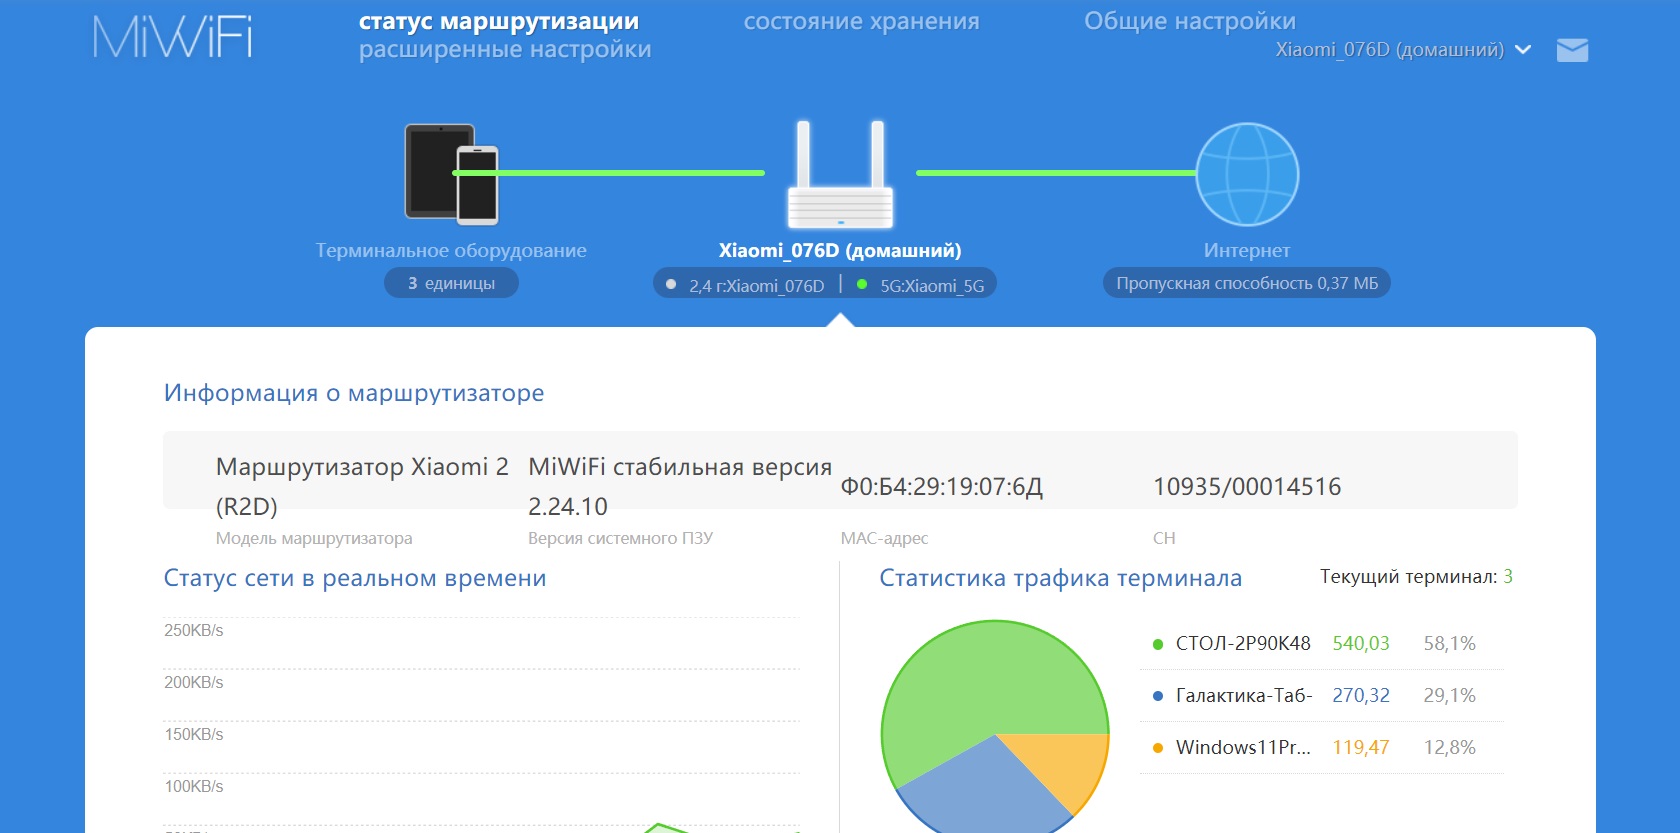This screenshot has height=833, width=1680.
Task: Select the 5G:Xiaomi_5G network label
Action: [931, 286]
